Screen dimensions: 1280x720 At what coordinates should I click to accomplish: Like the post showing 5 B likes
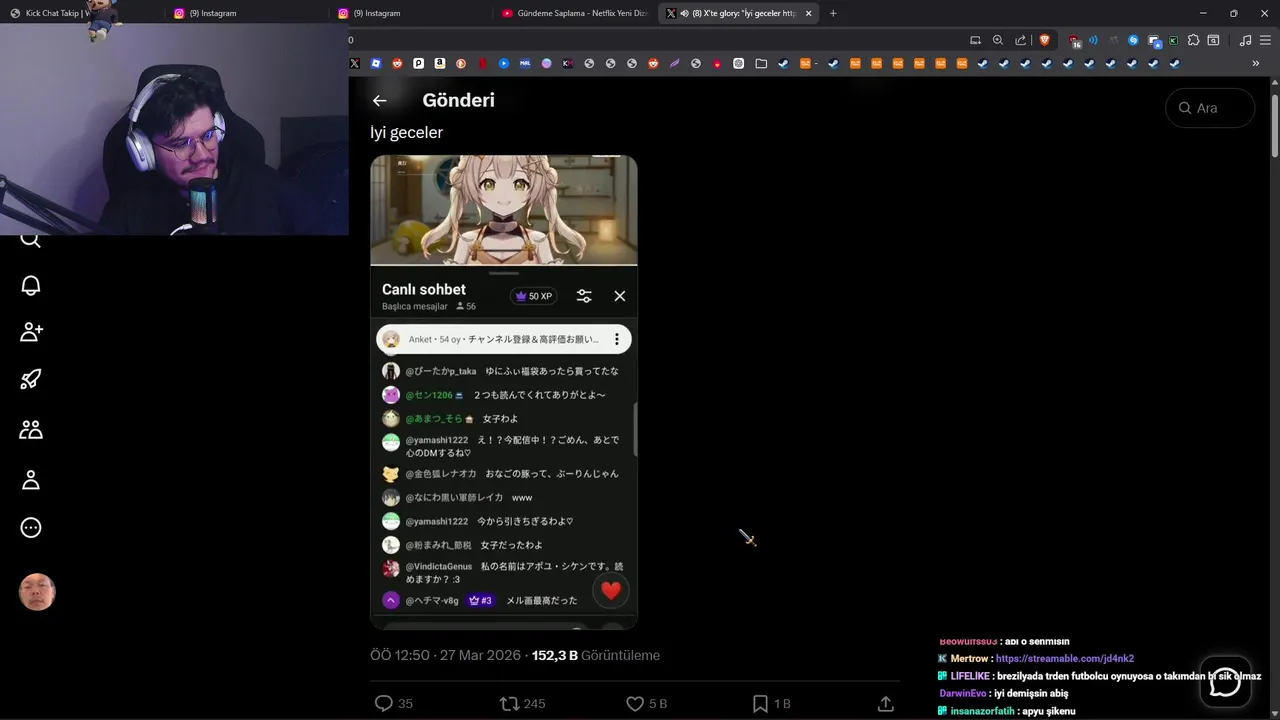(635, 704)
